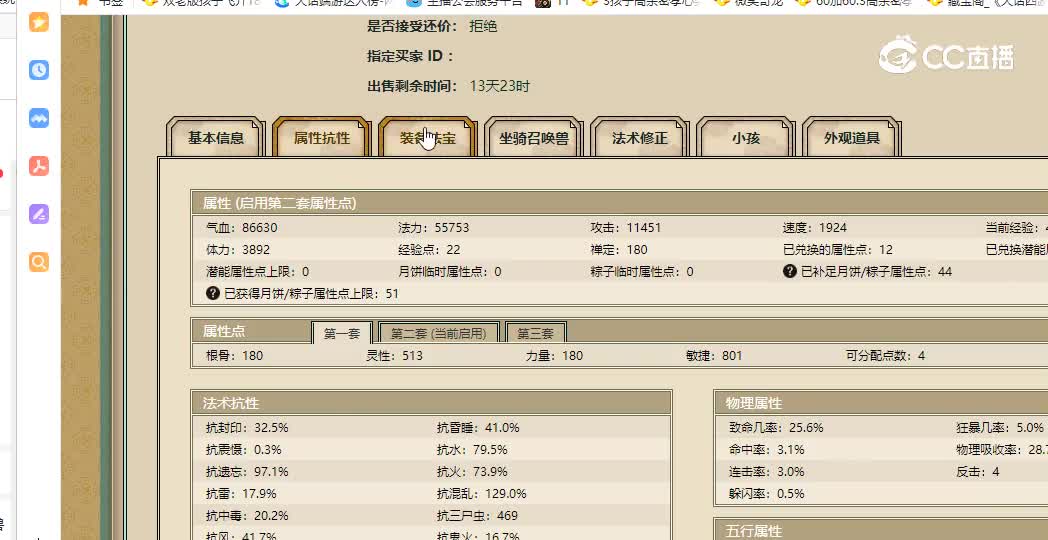
Task: Click the 粽子临时属性点: 0 text
Action: coord(642,272)
